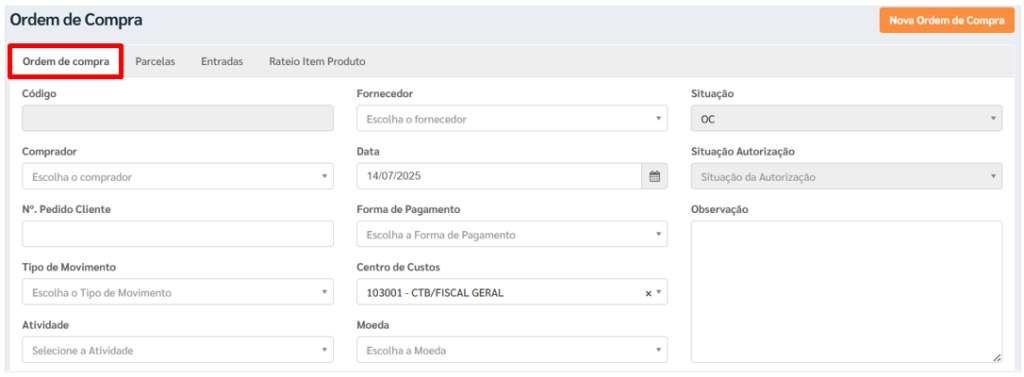Clear Centro de Custos selection with x
This screenshot has height=377, width=1024.
click(648, 294)
